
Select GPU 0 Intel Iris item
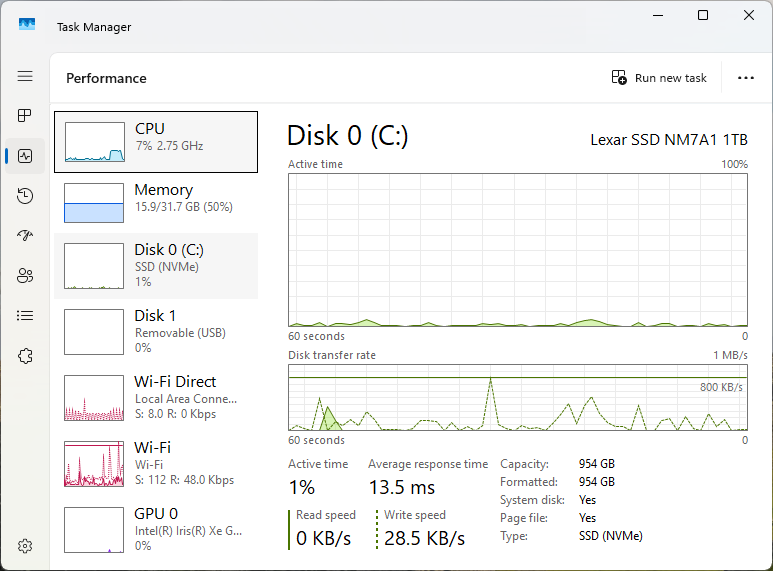156,529
